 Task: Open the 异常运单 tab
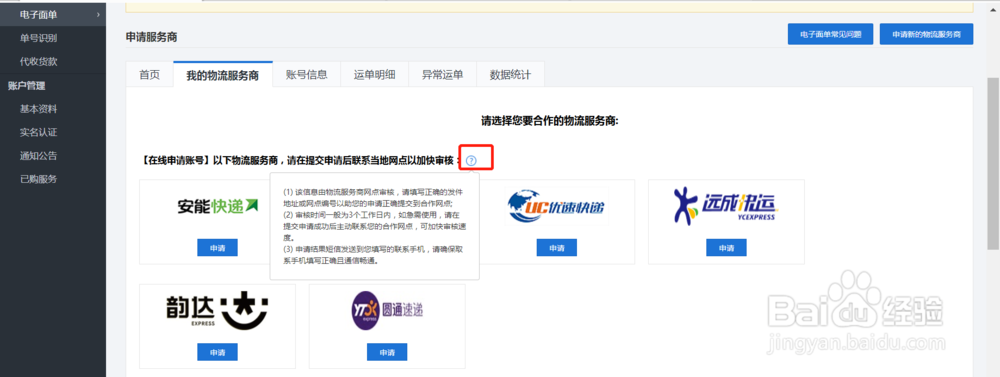point(442,75)
